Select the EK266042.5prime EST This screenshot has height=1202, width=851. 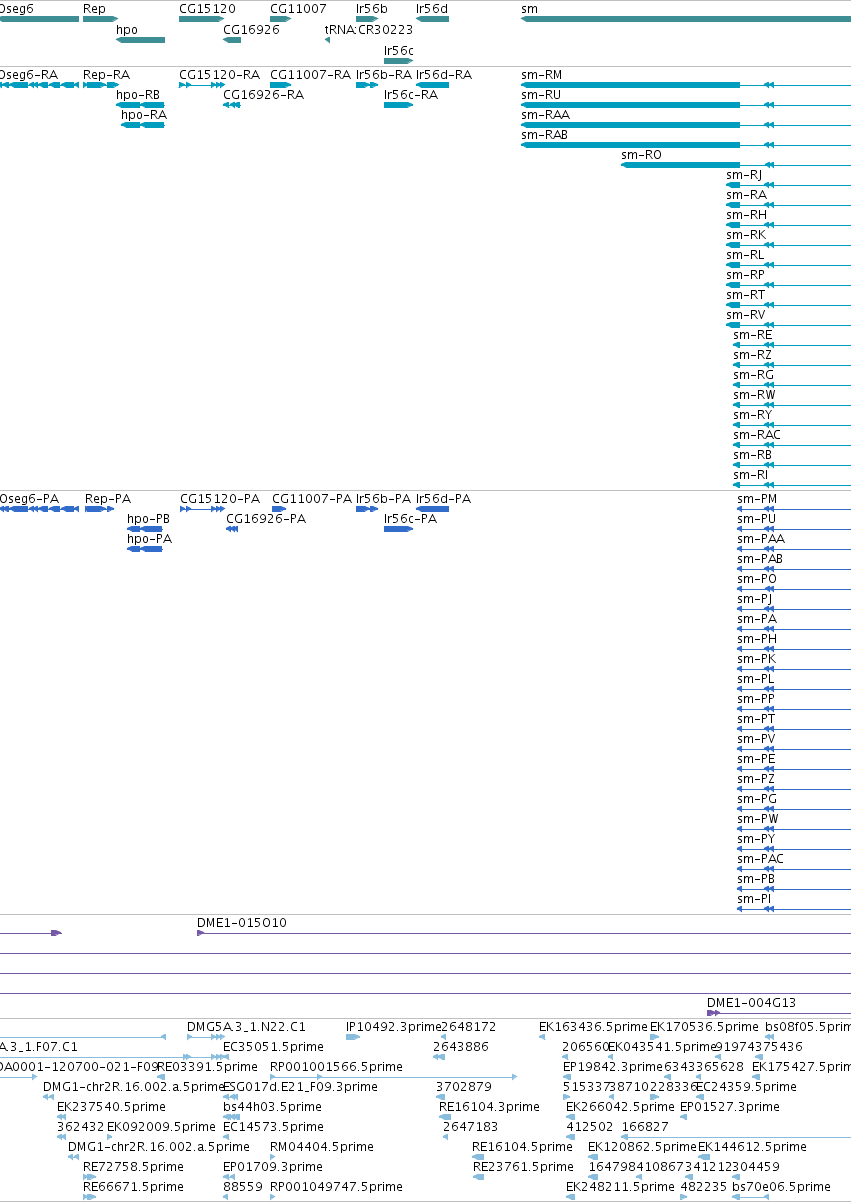pos(570,1117)
